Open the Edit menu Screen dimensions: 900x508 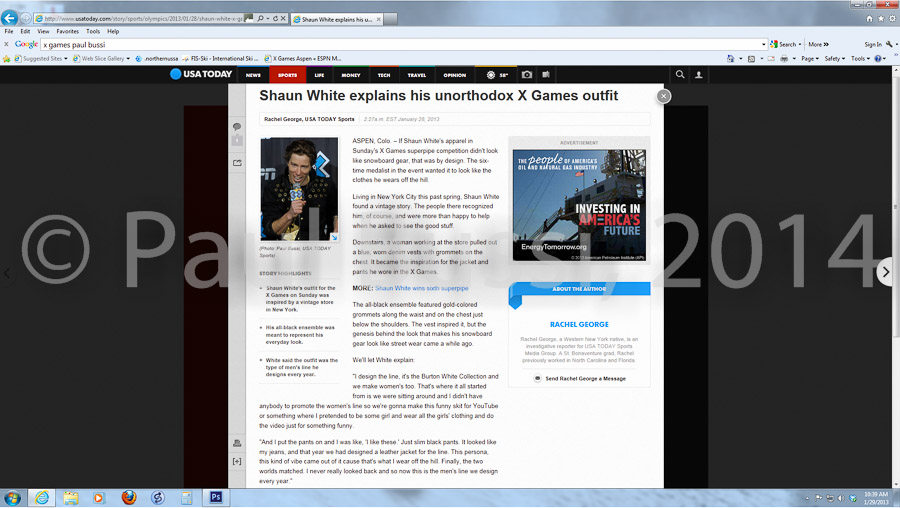tap(25, 32)
